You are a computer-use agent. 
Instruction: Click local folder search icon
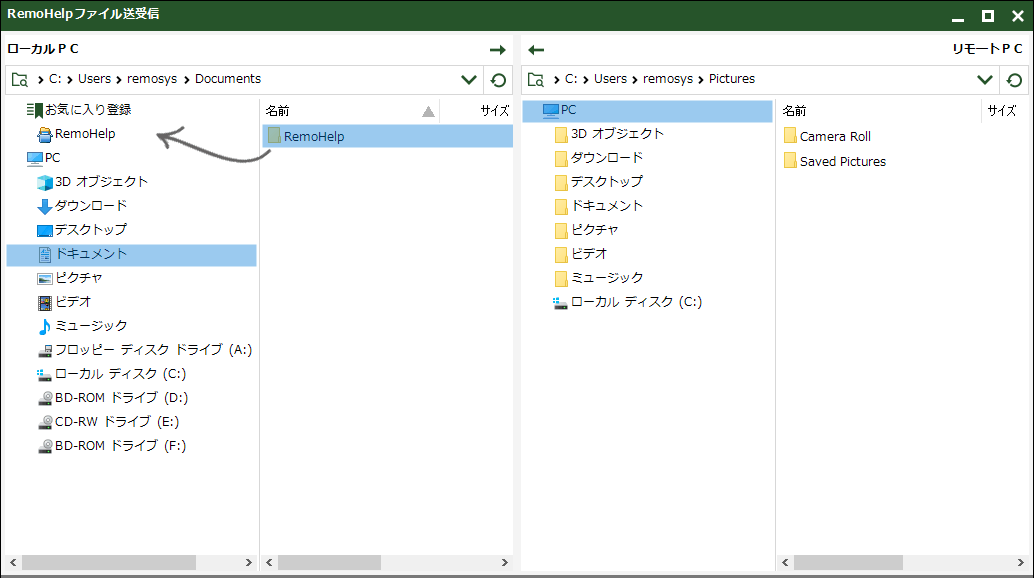(20, 80)
